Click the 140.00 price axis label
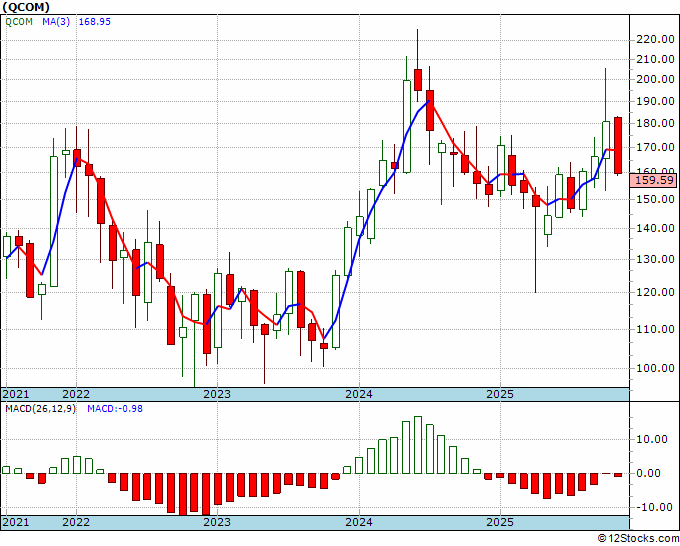Screen dimensions: 680x546 click(x=655, y=229)
